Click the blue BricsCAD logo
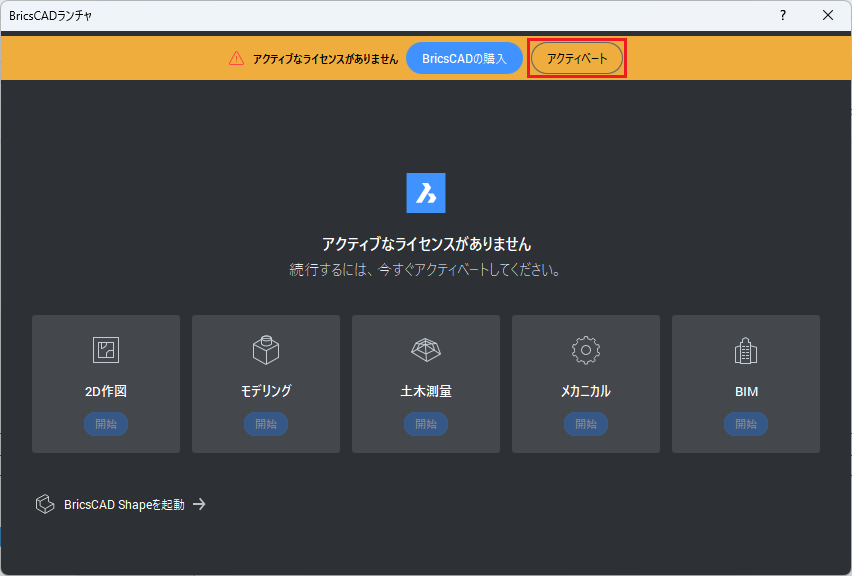852x576 pixels. click(x=426, y=193)
